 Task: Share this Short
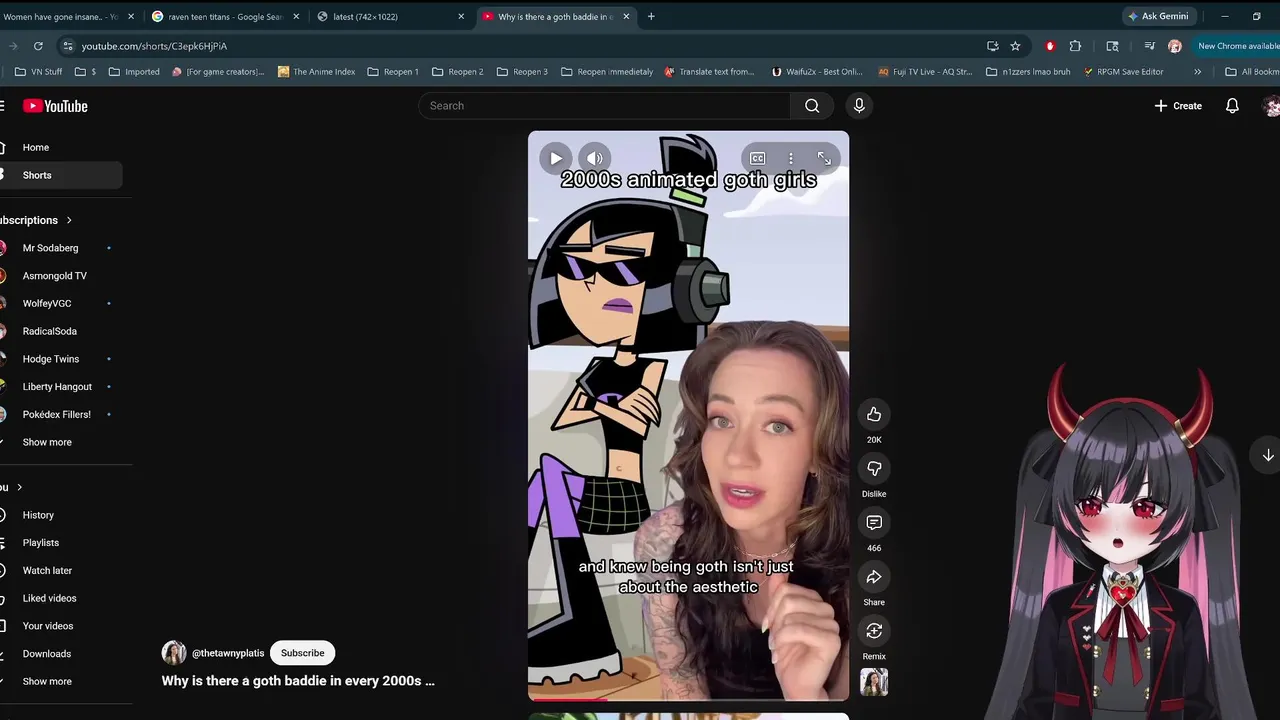click(x=874, y=576)
